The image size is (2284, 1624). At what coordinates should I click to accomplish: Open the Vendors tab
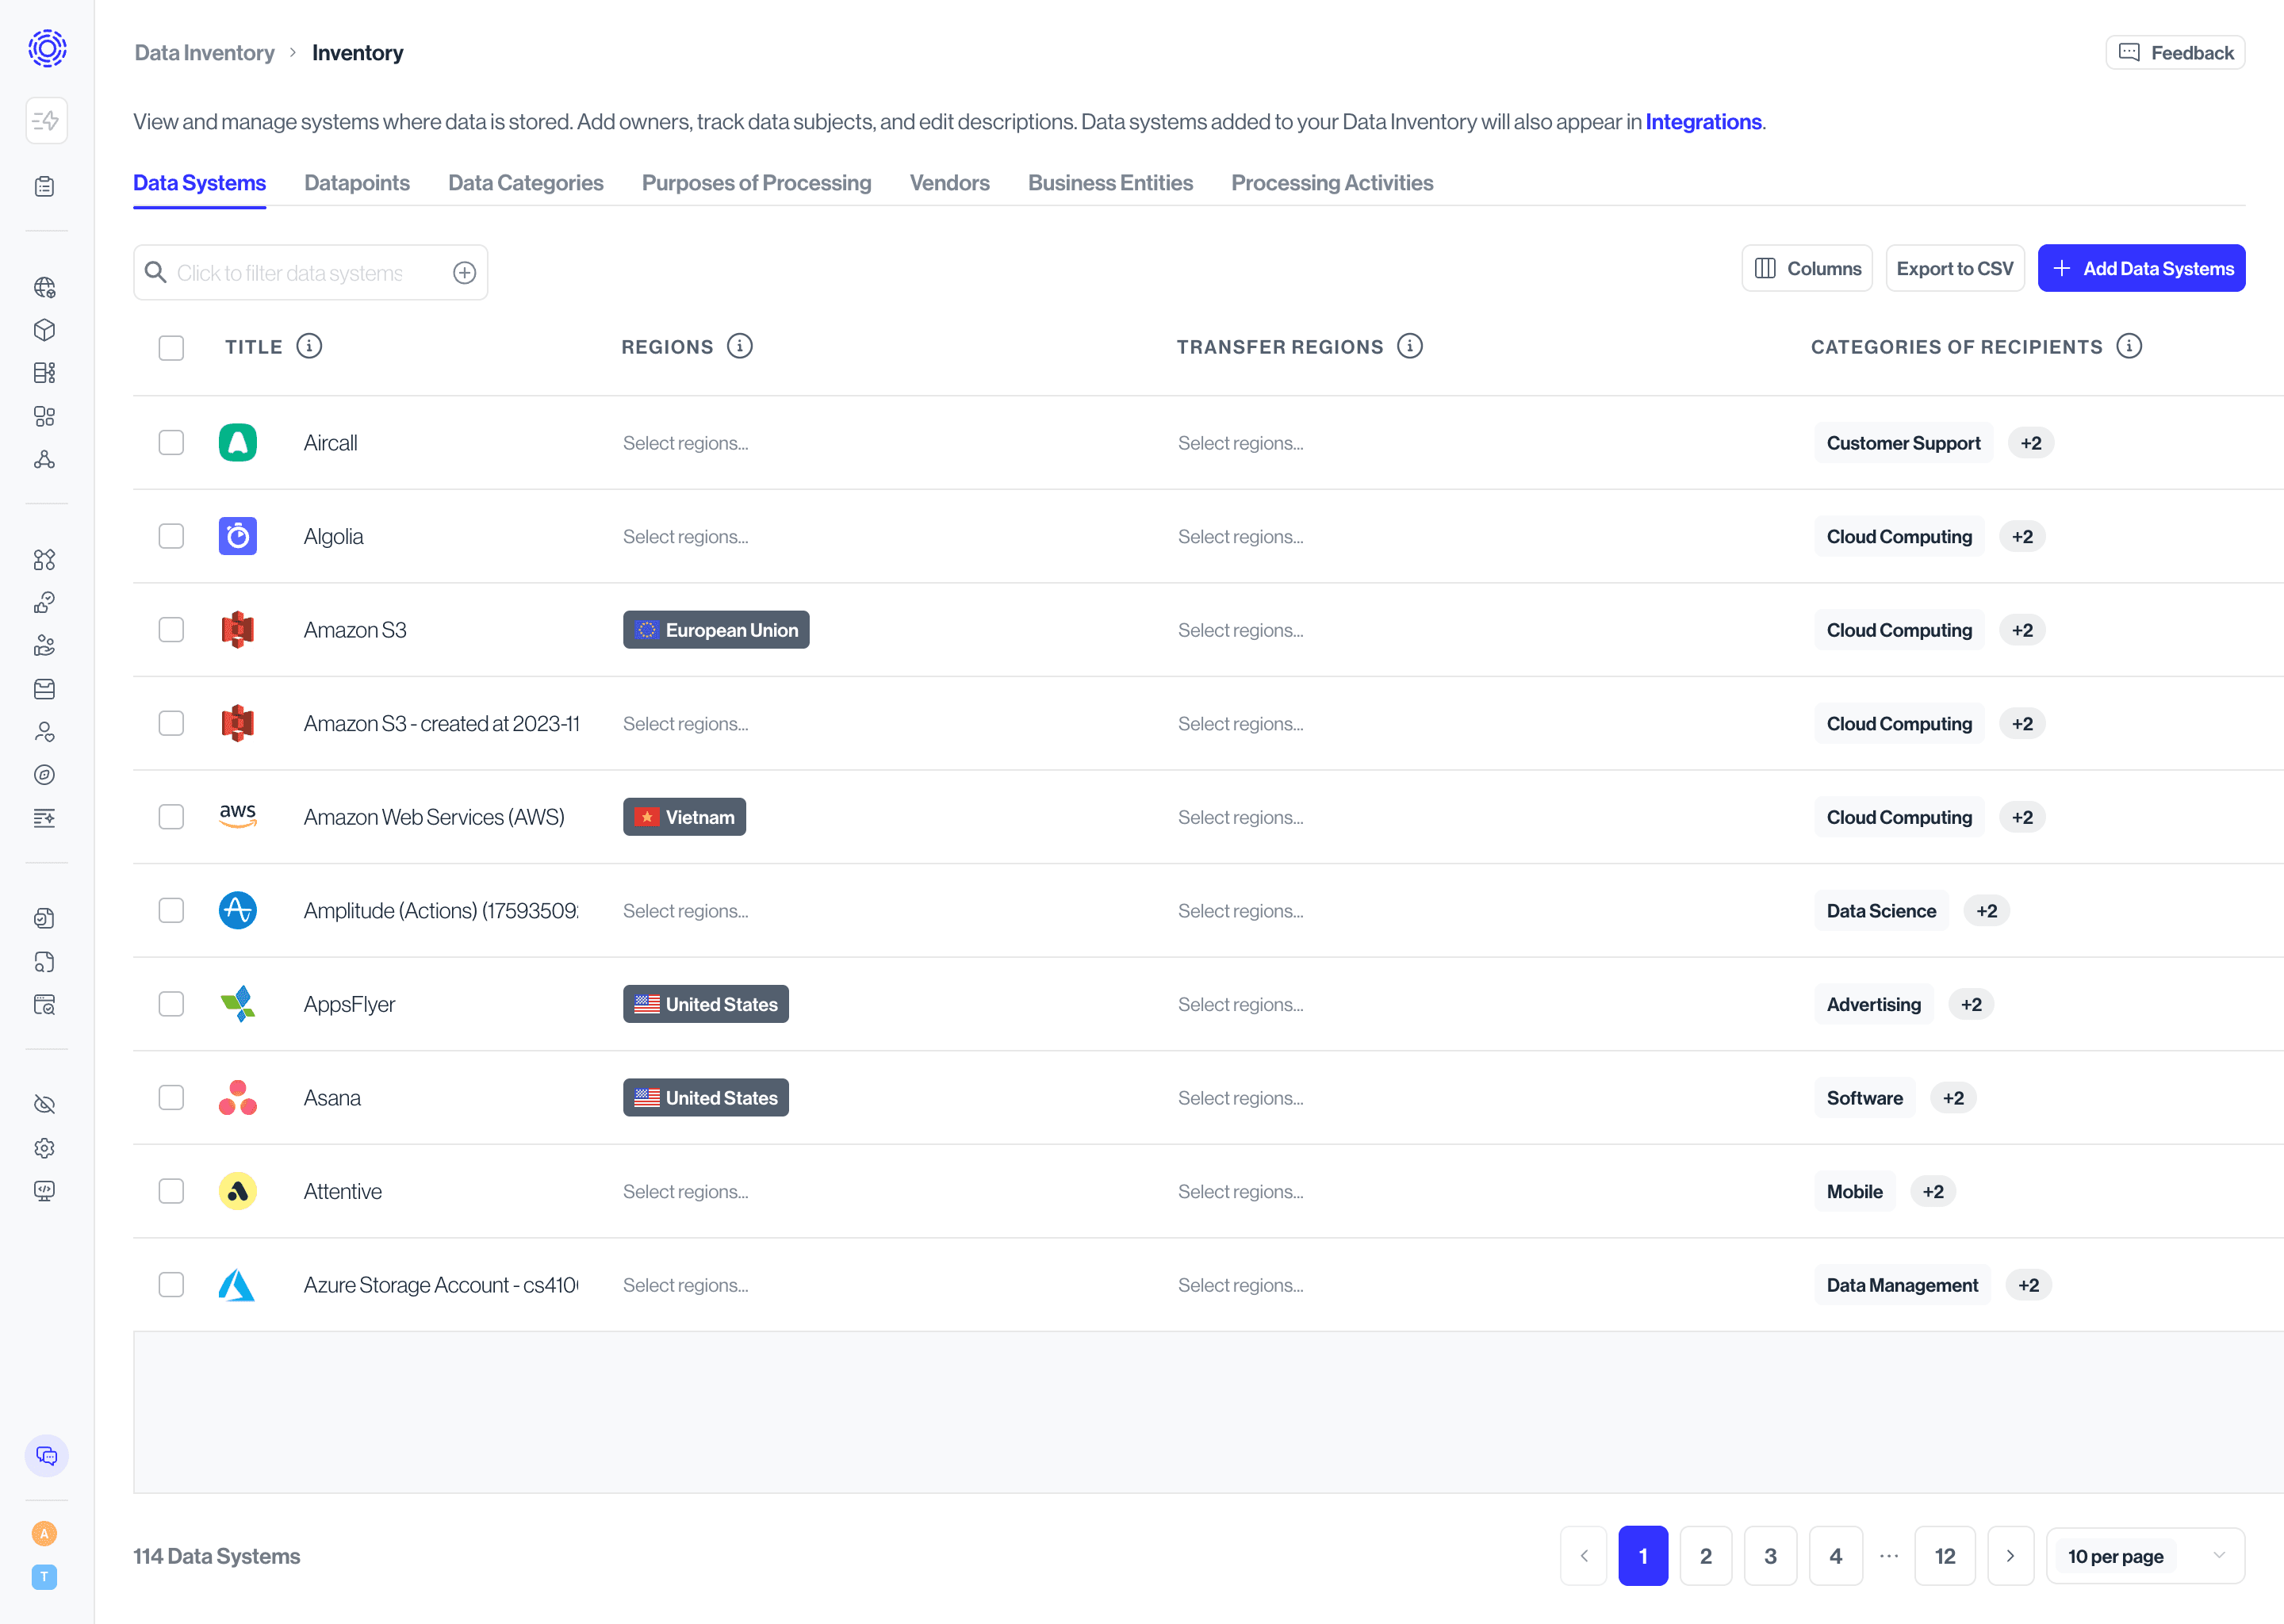(950, 183)
